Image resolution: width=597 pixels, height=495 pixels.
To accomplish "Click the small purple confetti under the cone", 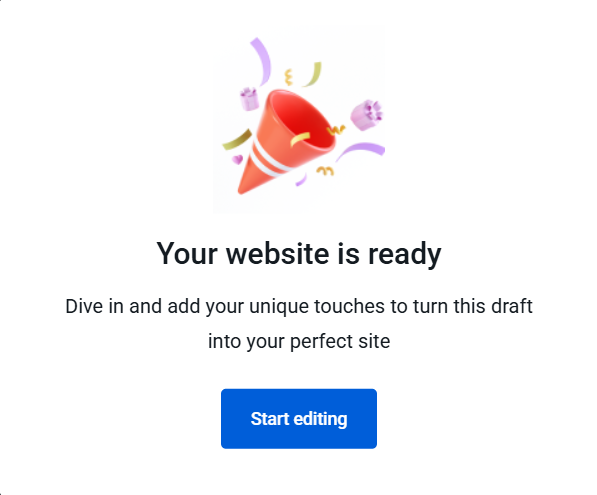I will pyautogui.click(x=301, y=180).
